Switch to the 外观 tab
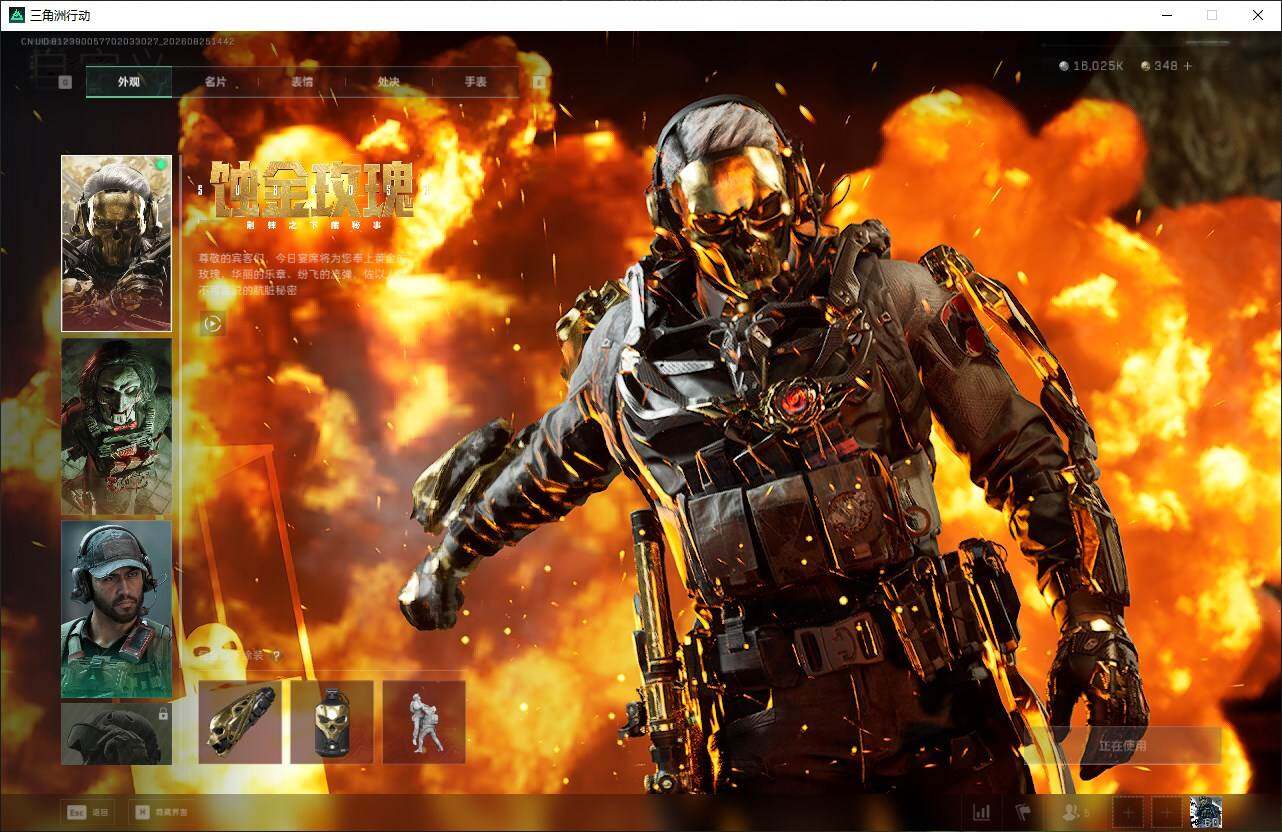 (129, 82)
